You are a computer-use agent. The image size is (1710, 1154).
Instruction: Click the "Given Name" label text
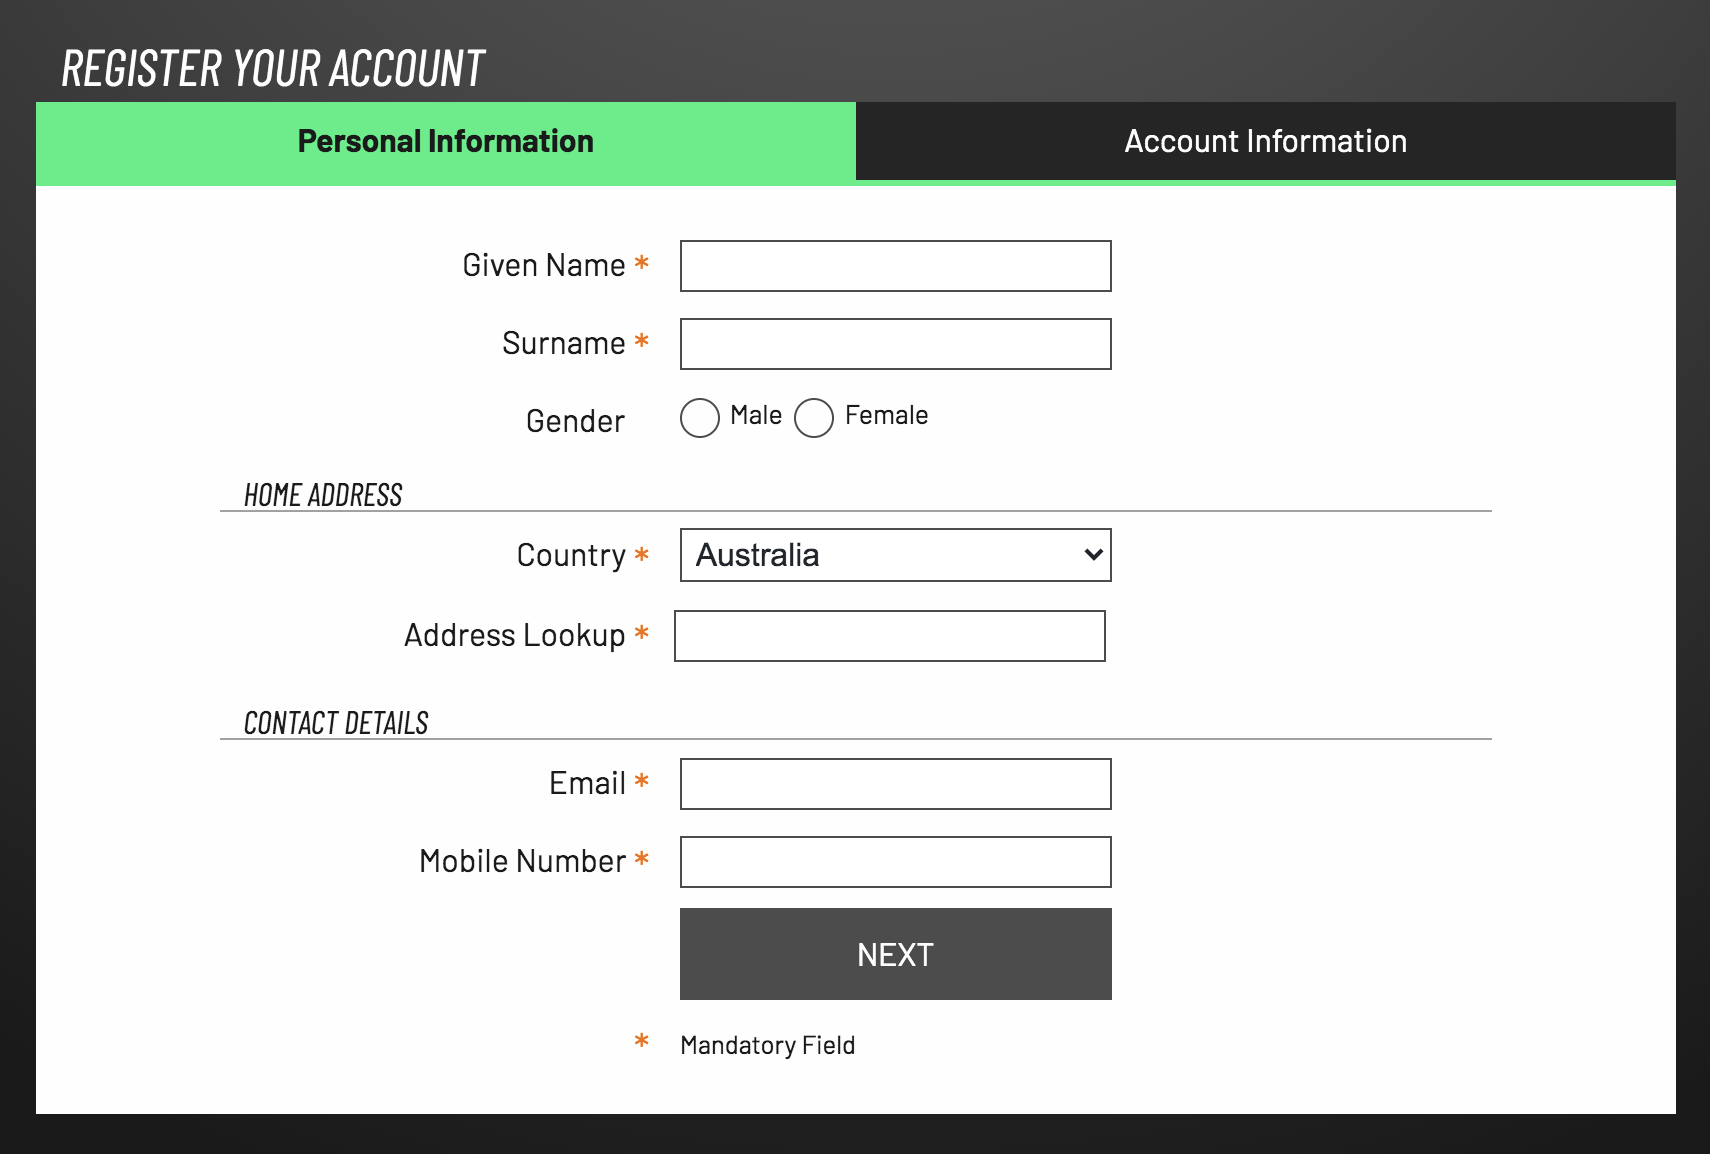pyautogui.click(x=543, y=266)
